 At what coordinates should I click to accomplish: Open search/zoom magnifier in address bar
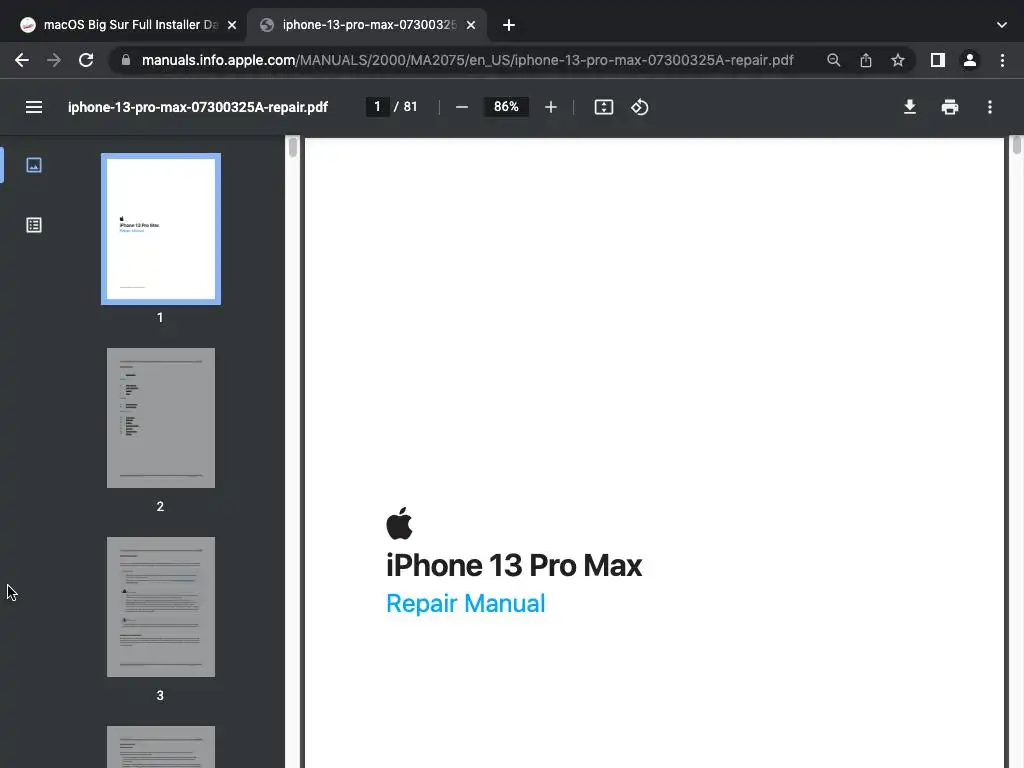[833, 60]
